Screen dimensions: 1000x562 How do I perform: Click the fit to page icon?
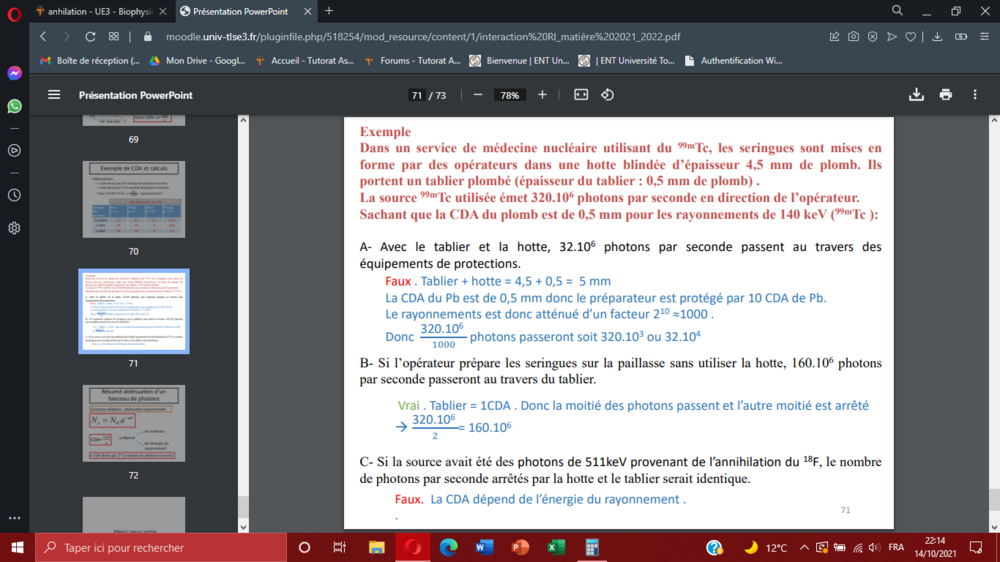click(581, 95)
